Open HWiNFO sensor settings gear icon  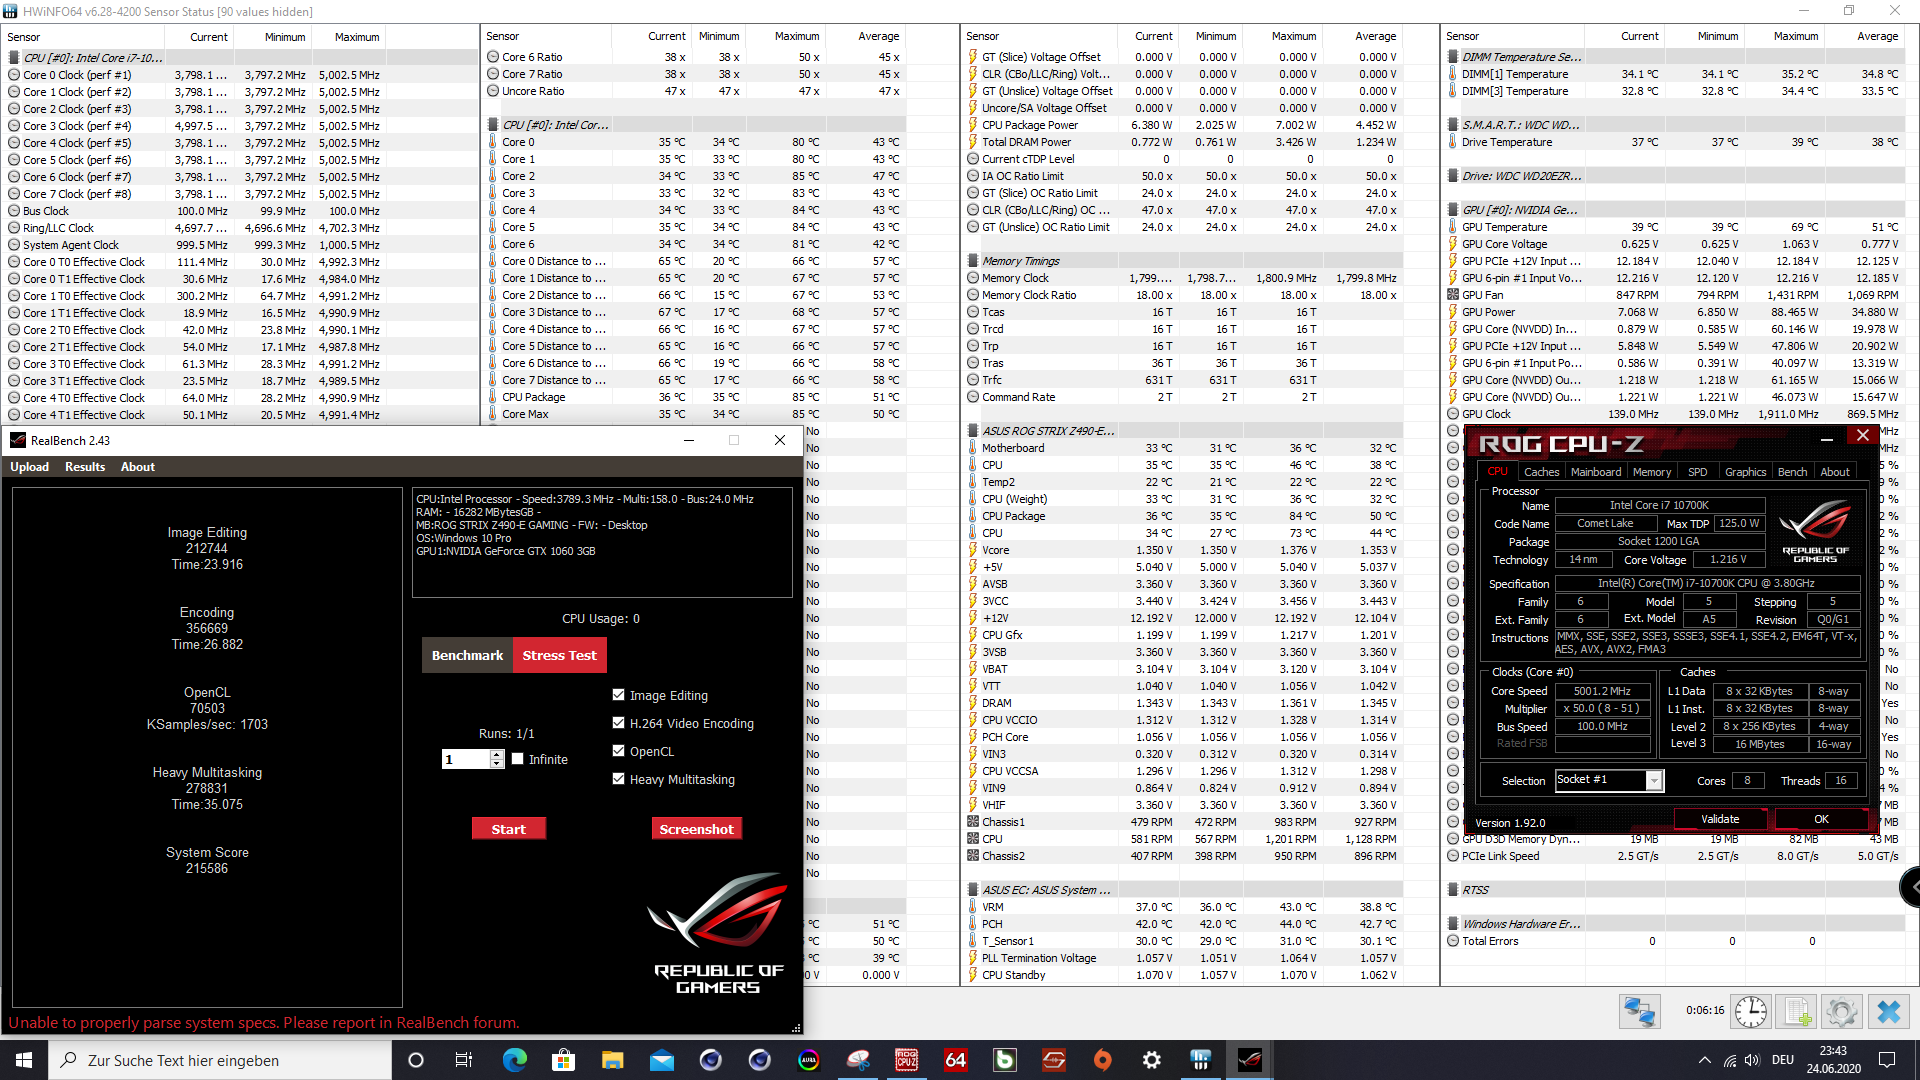coord(1842,1012)
